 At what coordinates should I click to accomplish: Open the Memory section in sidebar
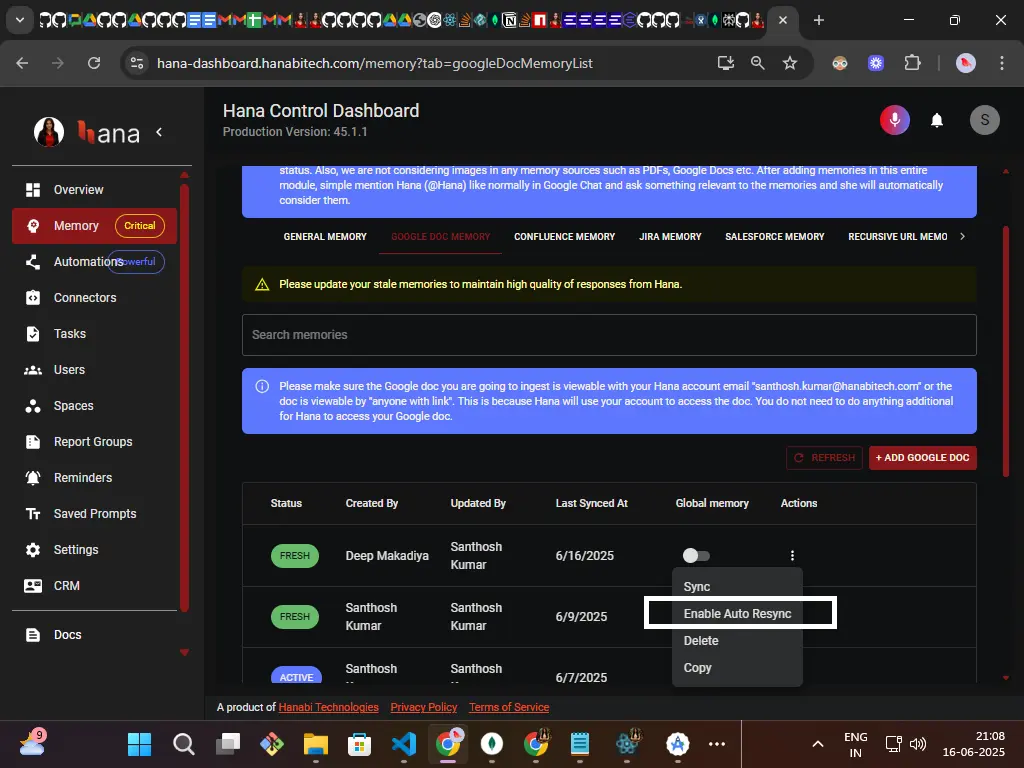click(94, 226)
